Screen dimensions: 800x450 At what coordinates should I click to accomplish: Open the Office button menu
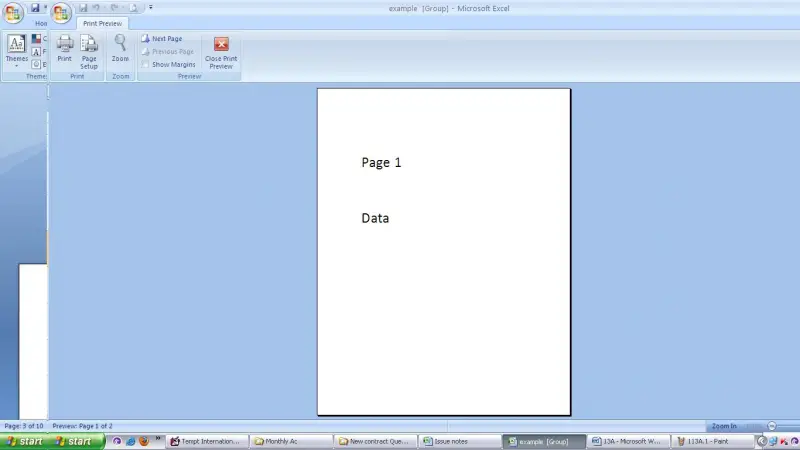61,13
